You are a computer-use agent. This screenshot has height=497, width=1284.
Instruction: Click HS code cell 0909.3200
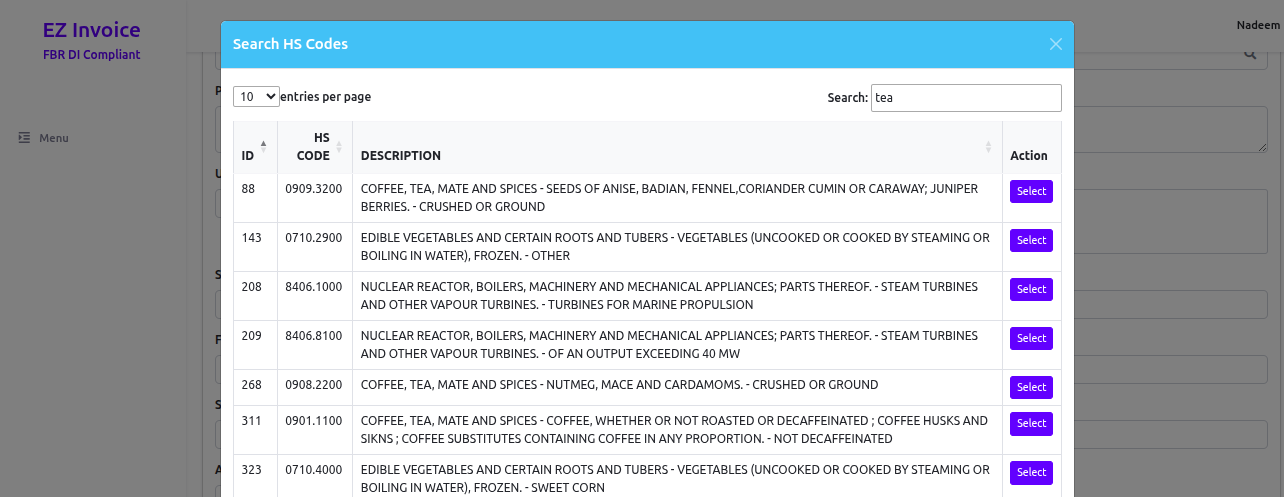click(315, 198)
